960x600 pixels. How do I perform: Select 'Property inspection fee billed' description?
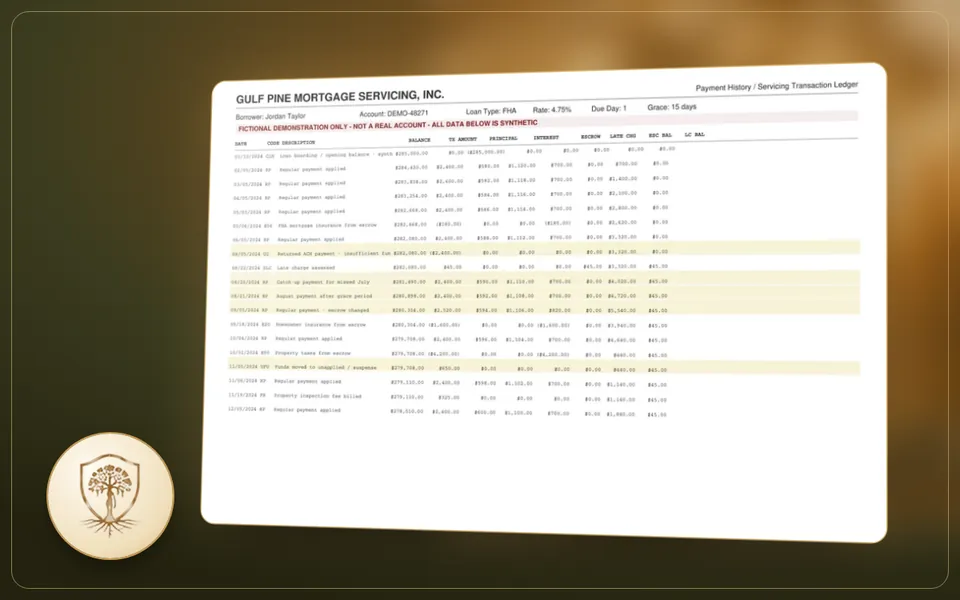[x=318, y=396]
